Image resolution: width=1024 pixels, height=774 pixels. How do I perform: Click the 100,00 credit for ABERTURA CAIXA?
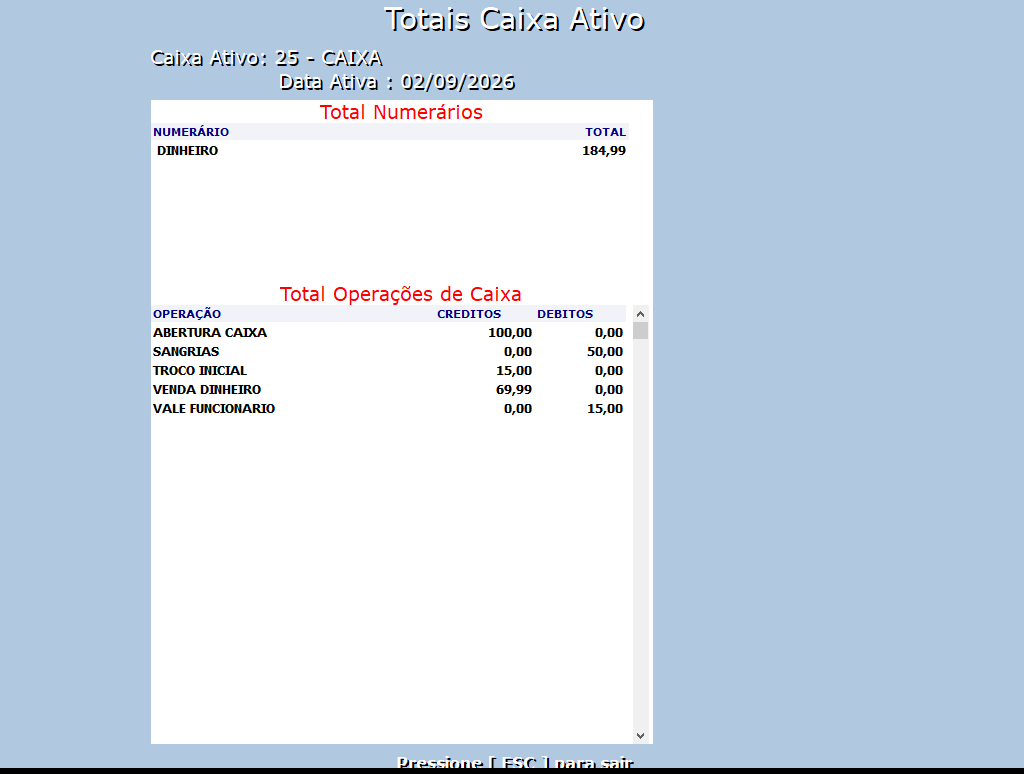tap(510, 333)
